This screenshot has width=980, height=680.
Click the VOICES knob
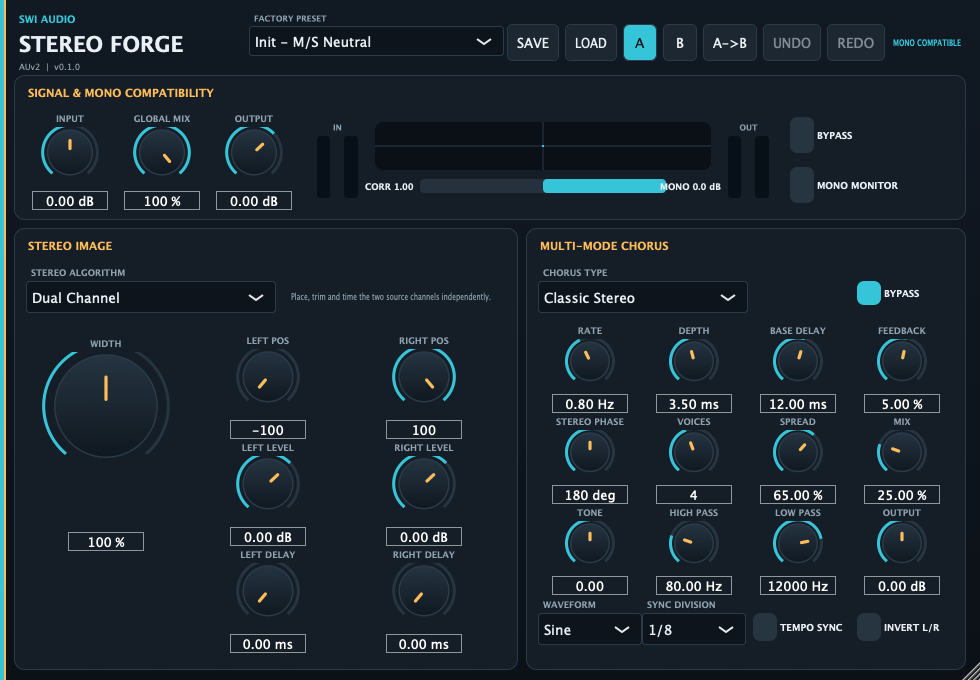(x=694, y=452)
